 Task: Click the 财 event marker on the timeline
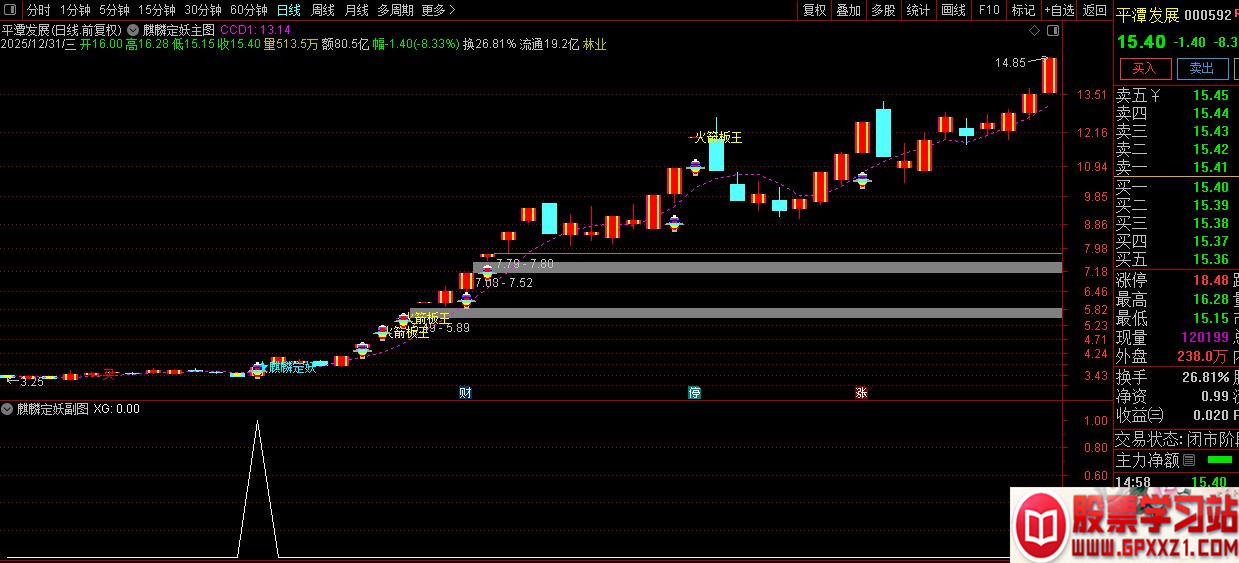(x=465, y=392)
